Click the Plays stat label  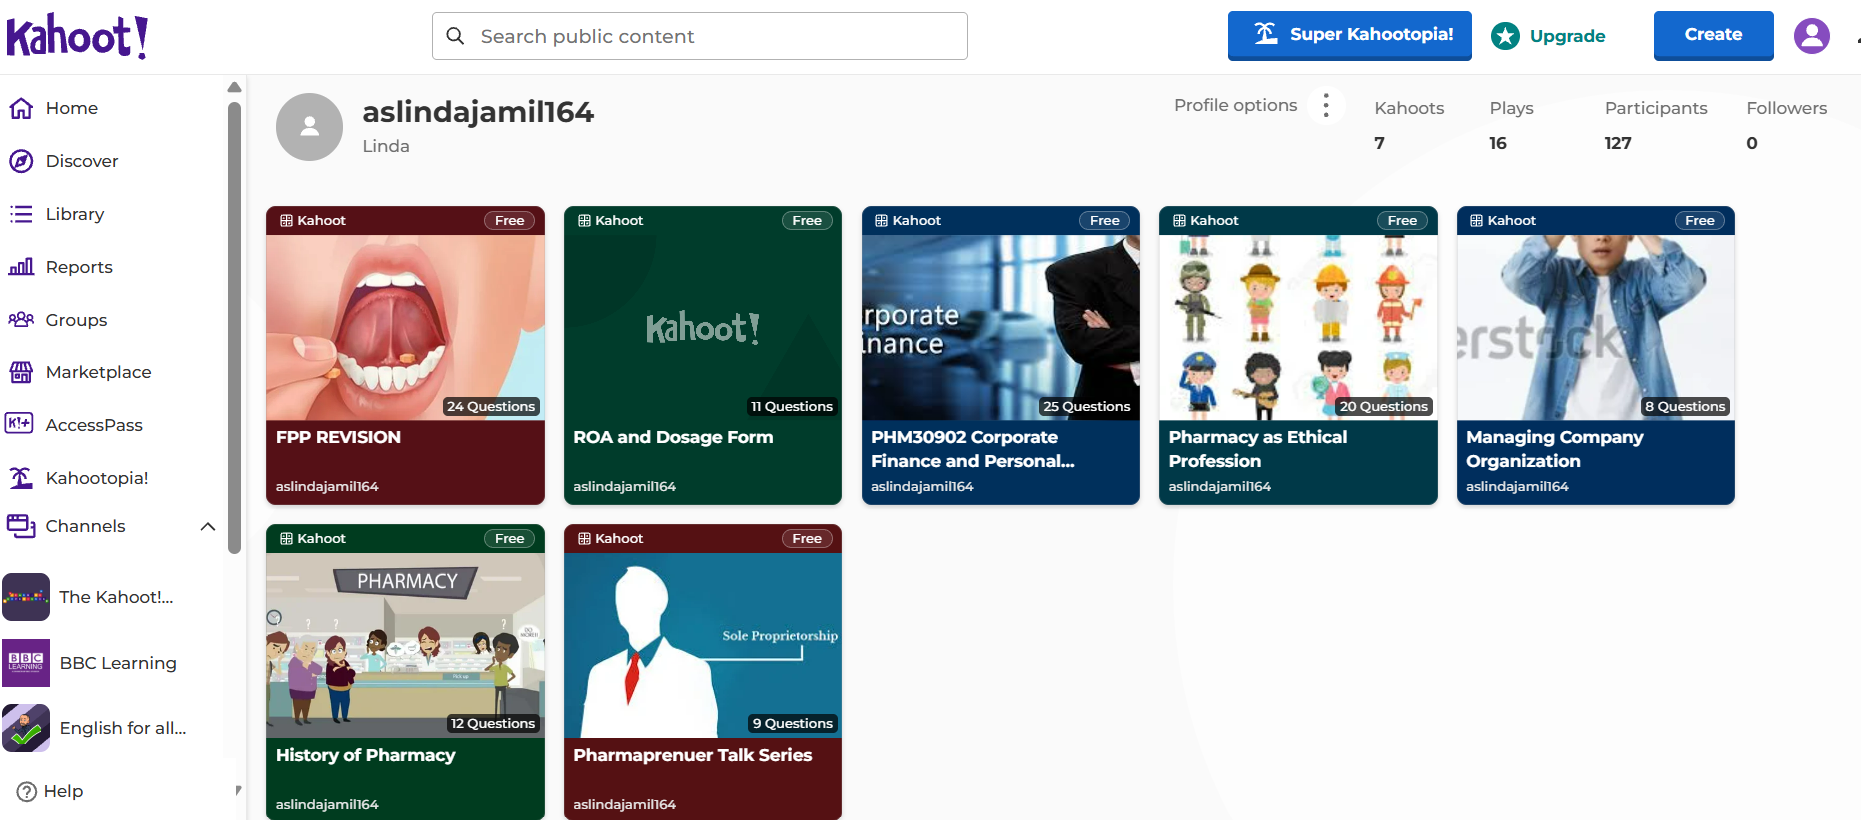tap(1511, 108)
